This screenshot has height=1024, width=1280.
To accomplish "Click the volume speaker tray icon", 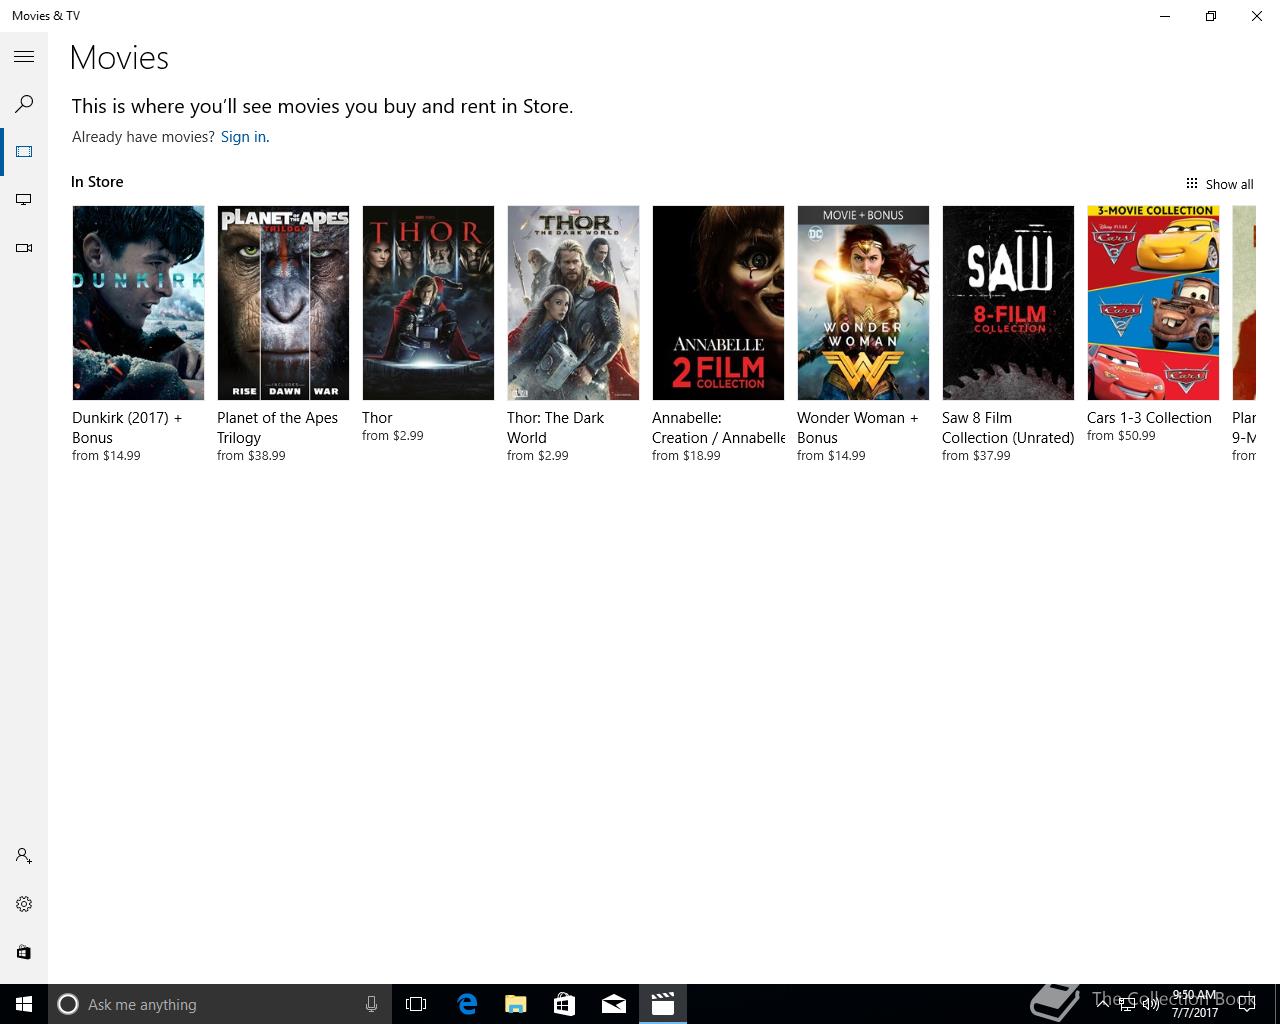I will 1150,1005.
